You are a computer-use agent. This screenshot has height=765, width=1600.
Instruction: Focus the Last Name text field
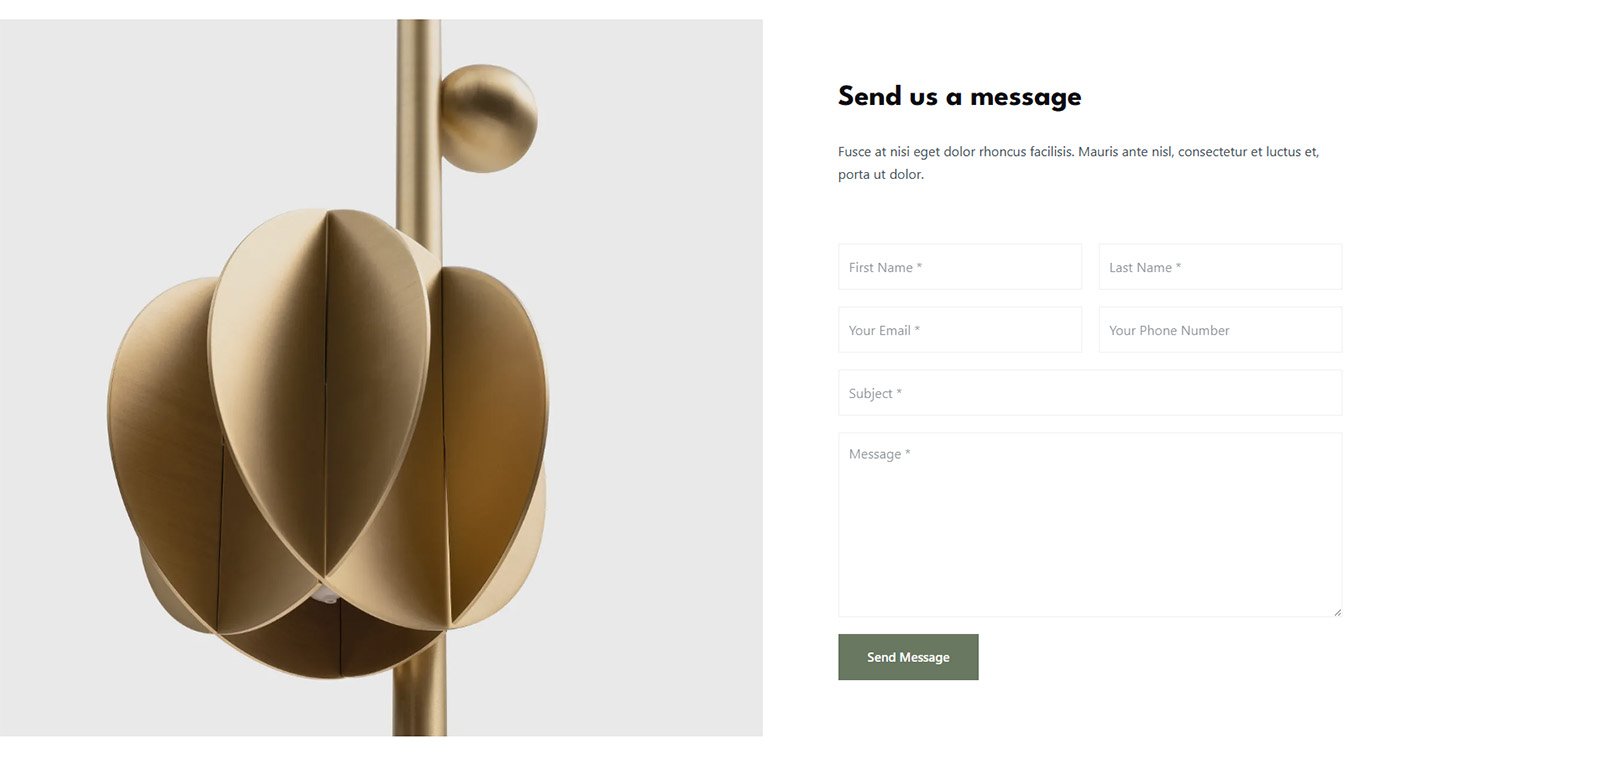click(x=1219, y=267)
